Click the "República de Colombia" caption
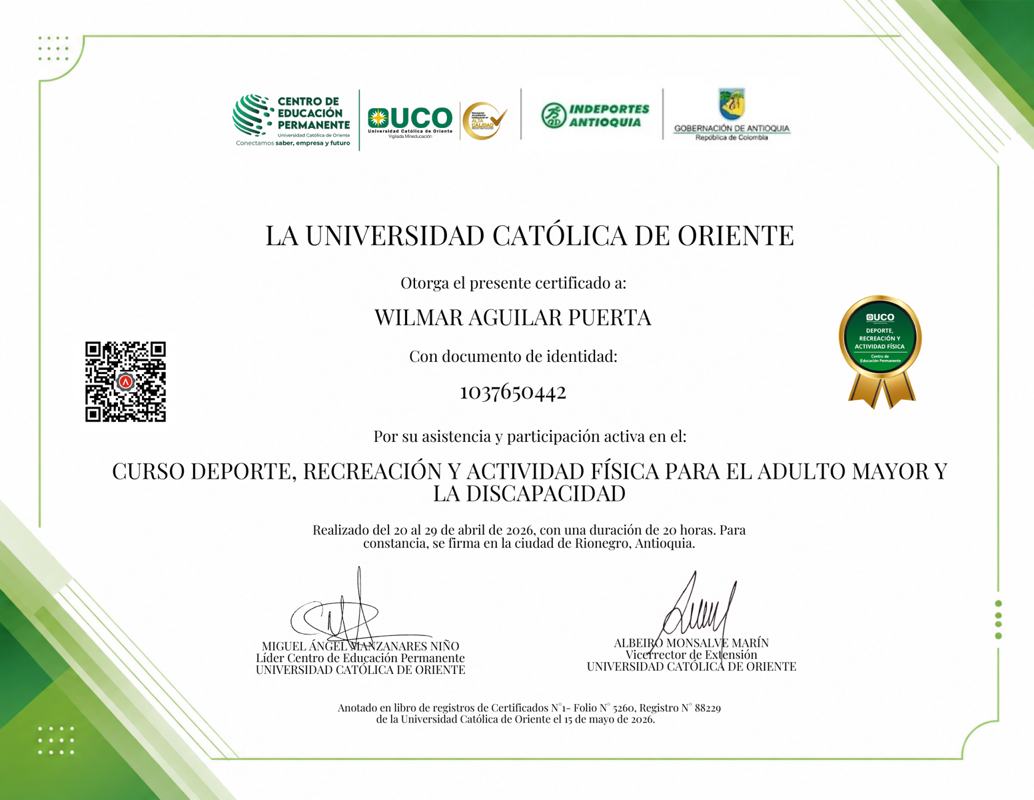This screenshot has height=800, width=1034. (x=731, y=138)
